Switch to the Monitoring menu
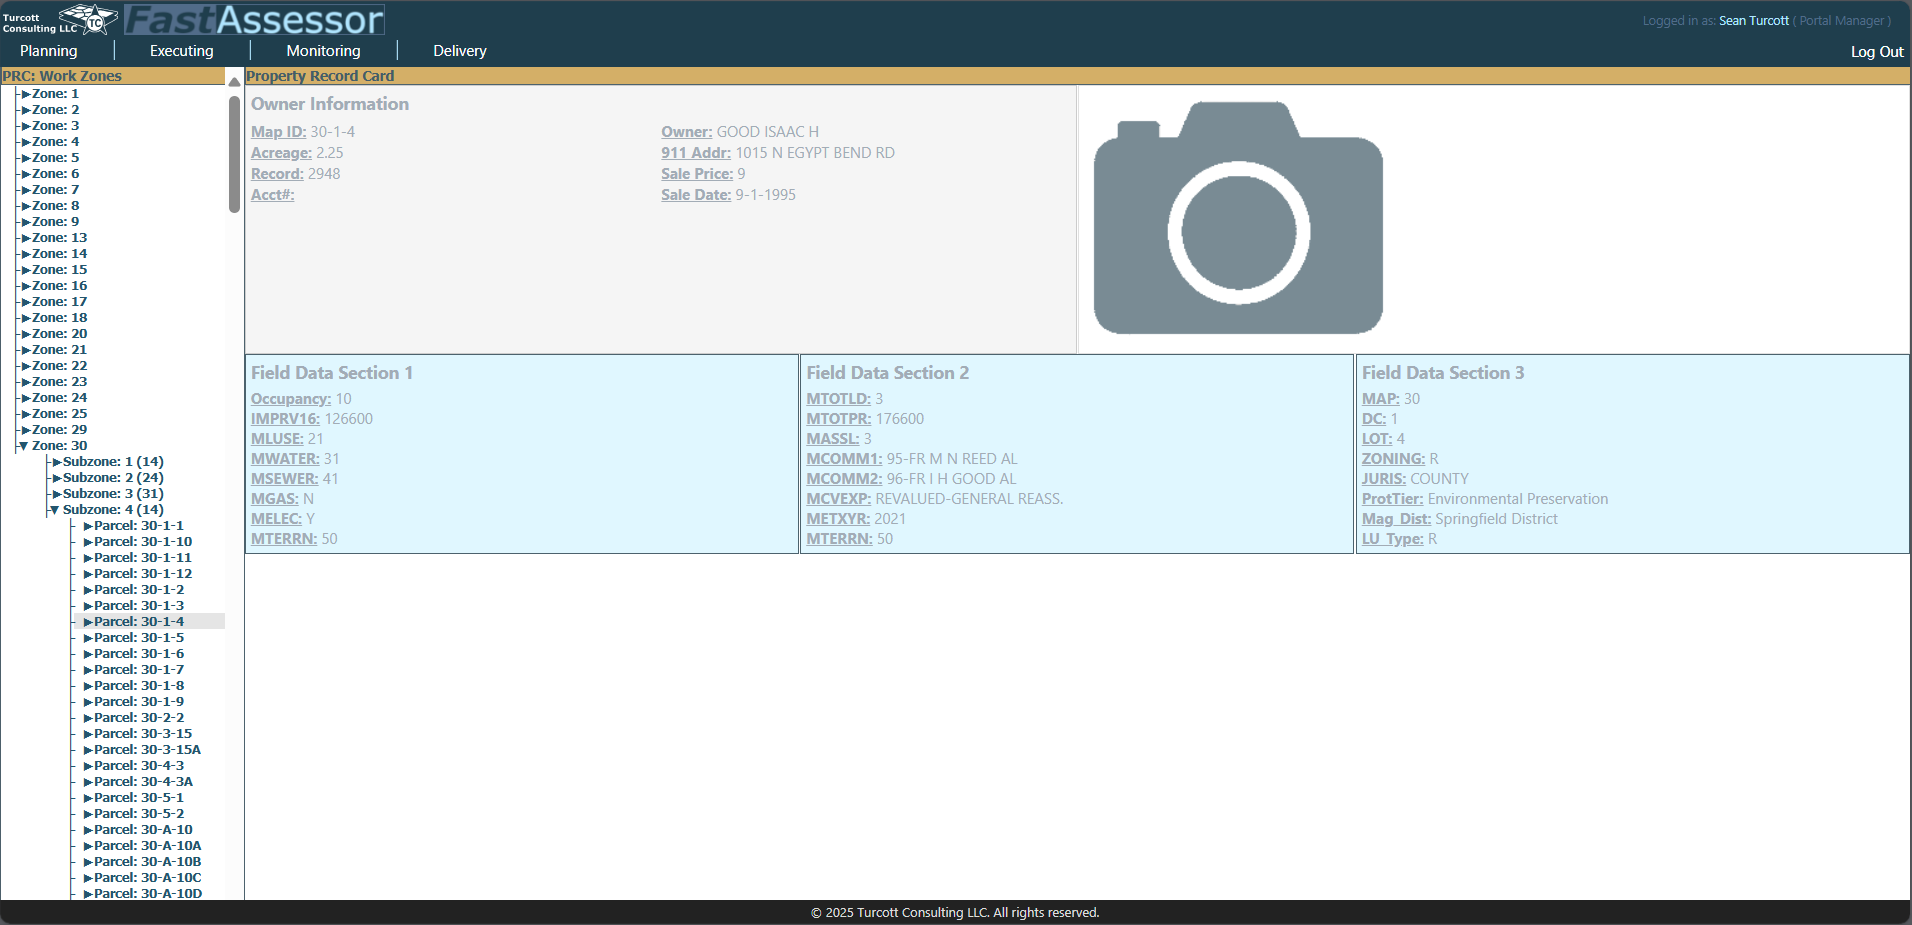Screen dimensions: 1912x925 coord(323,51)
